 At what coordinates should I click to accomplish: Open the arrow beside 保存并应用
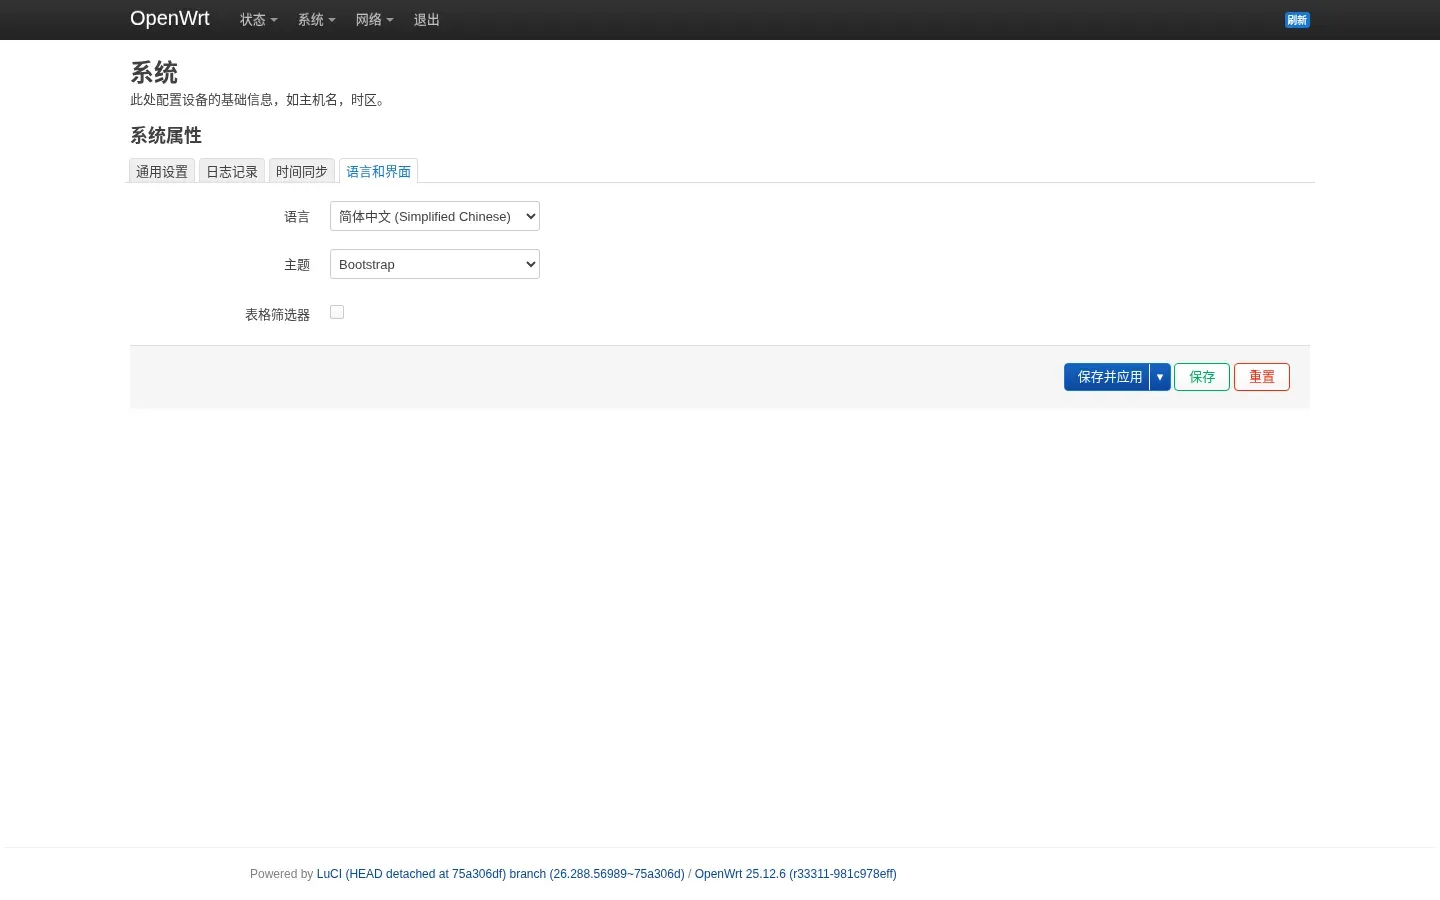coord(1160,377)
